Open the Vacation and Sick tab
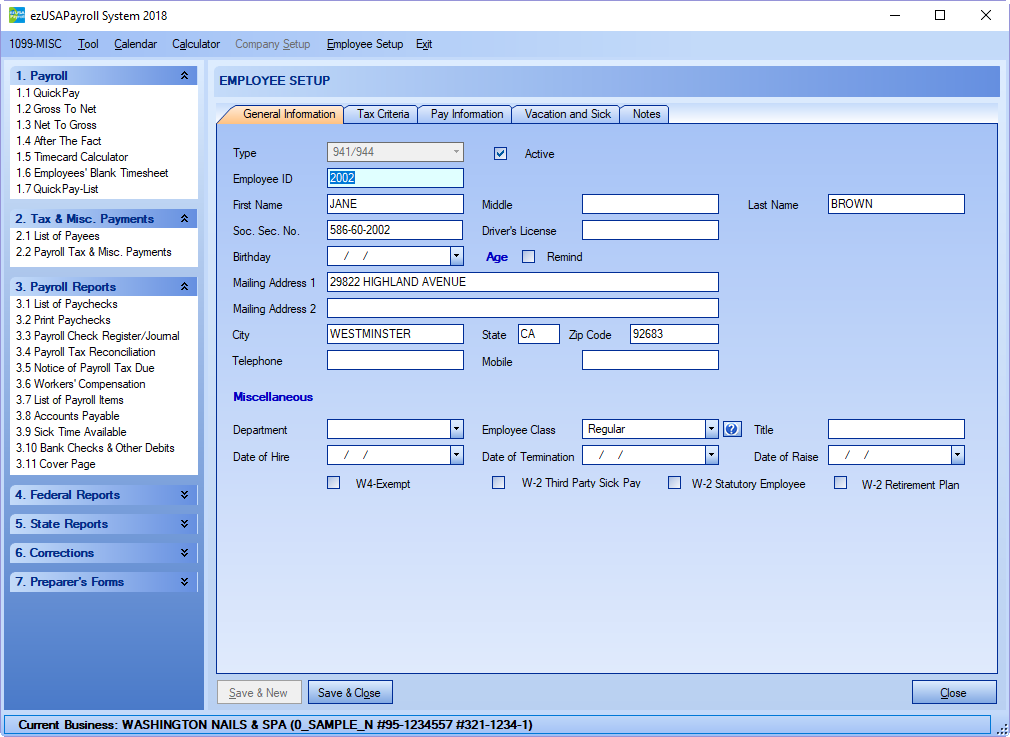This screenshot has height=737, width=1010. pos(567,114)
